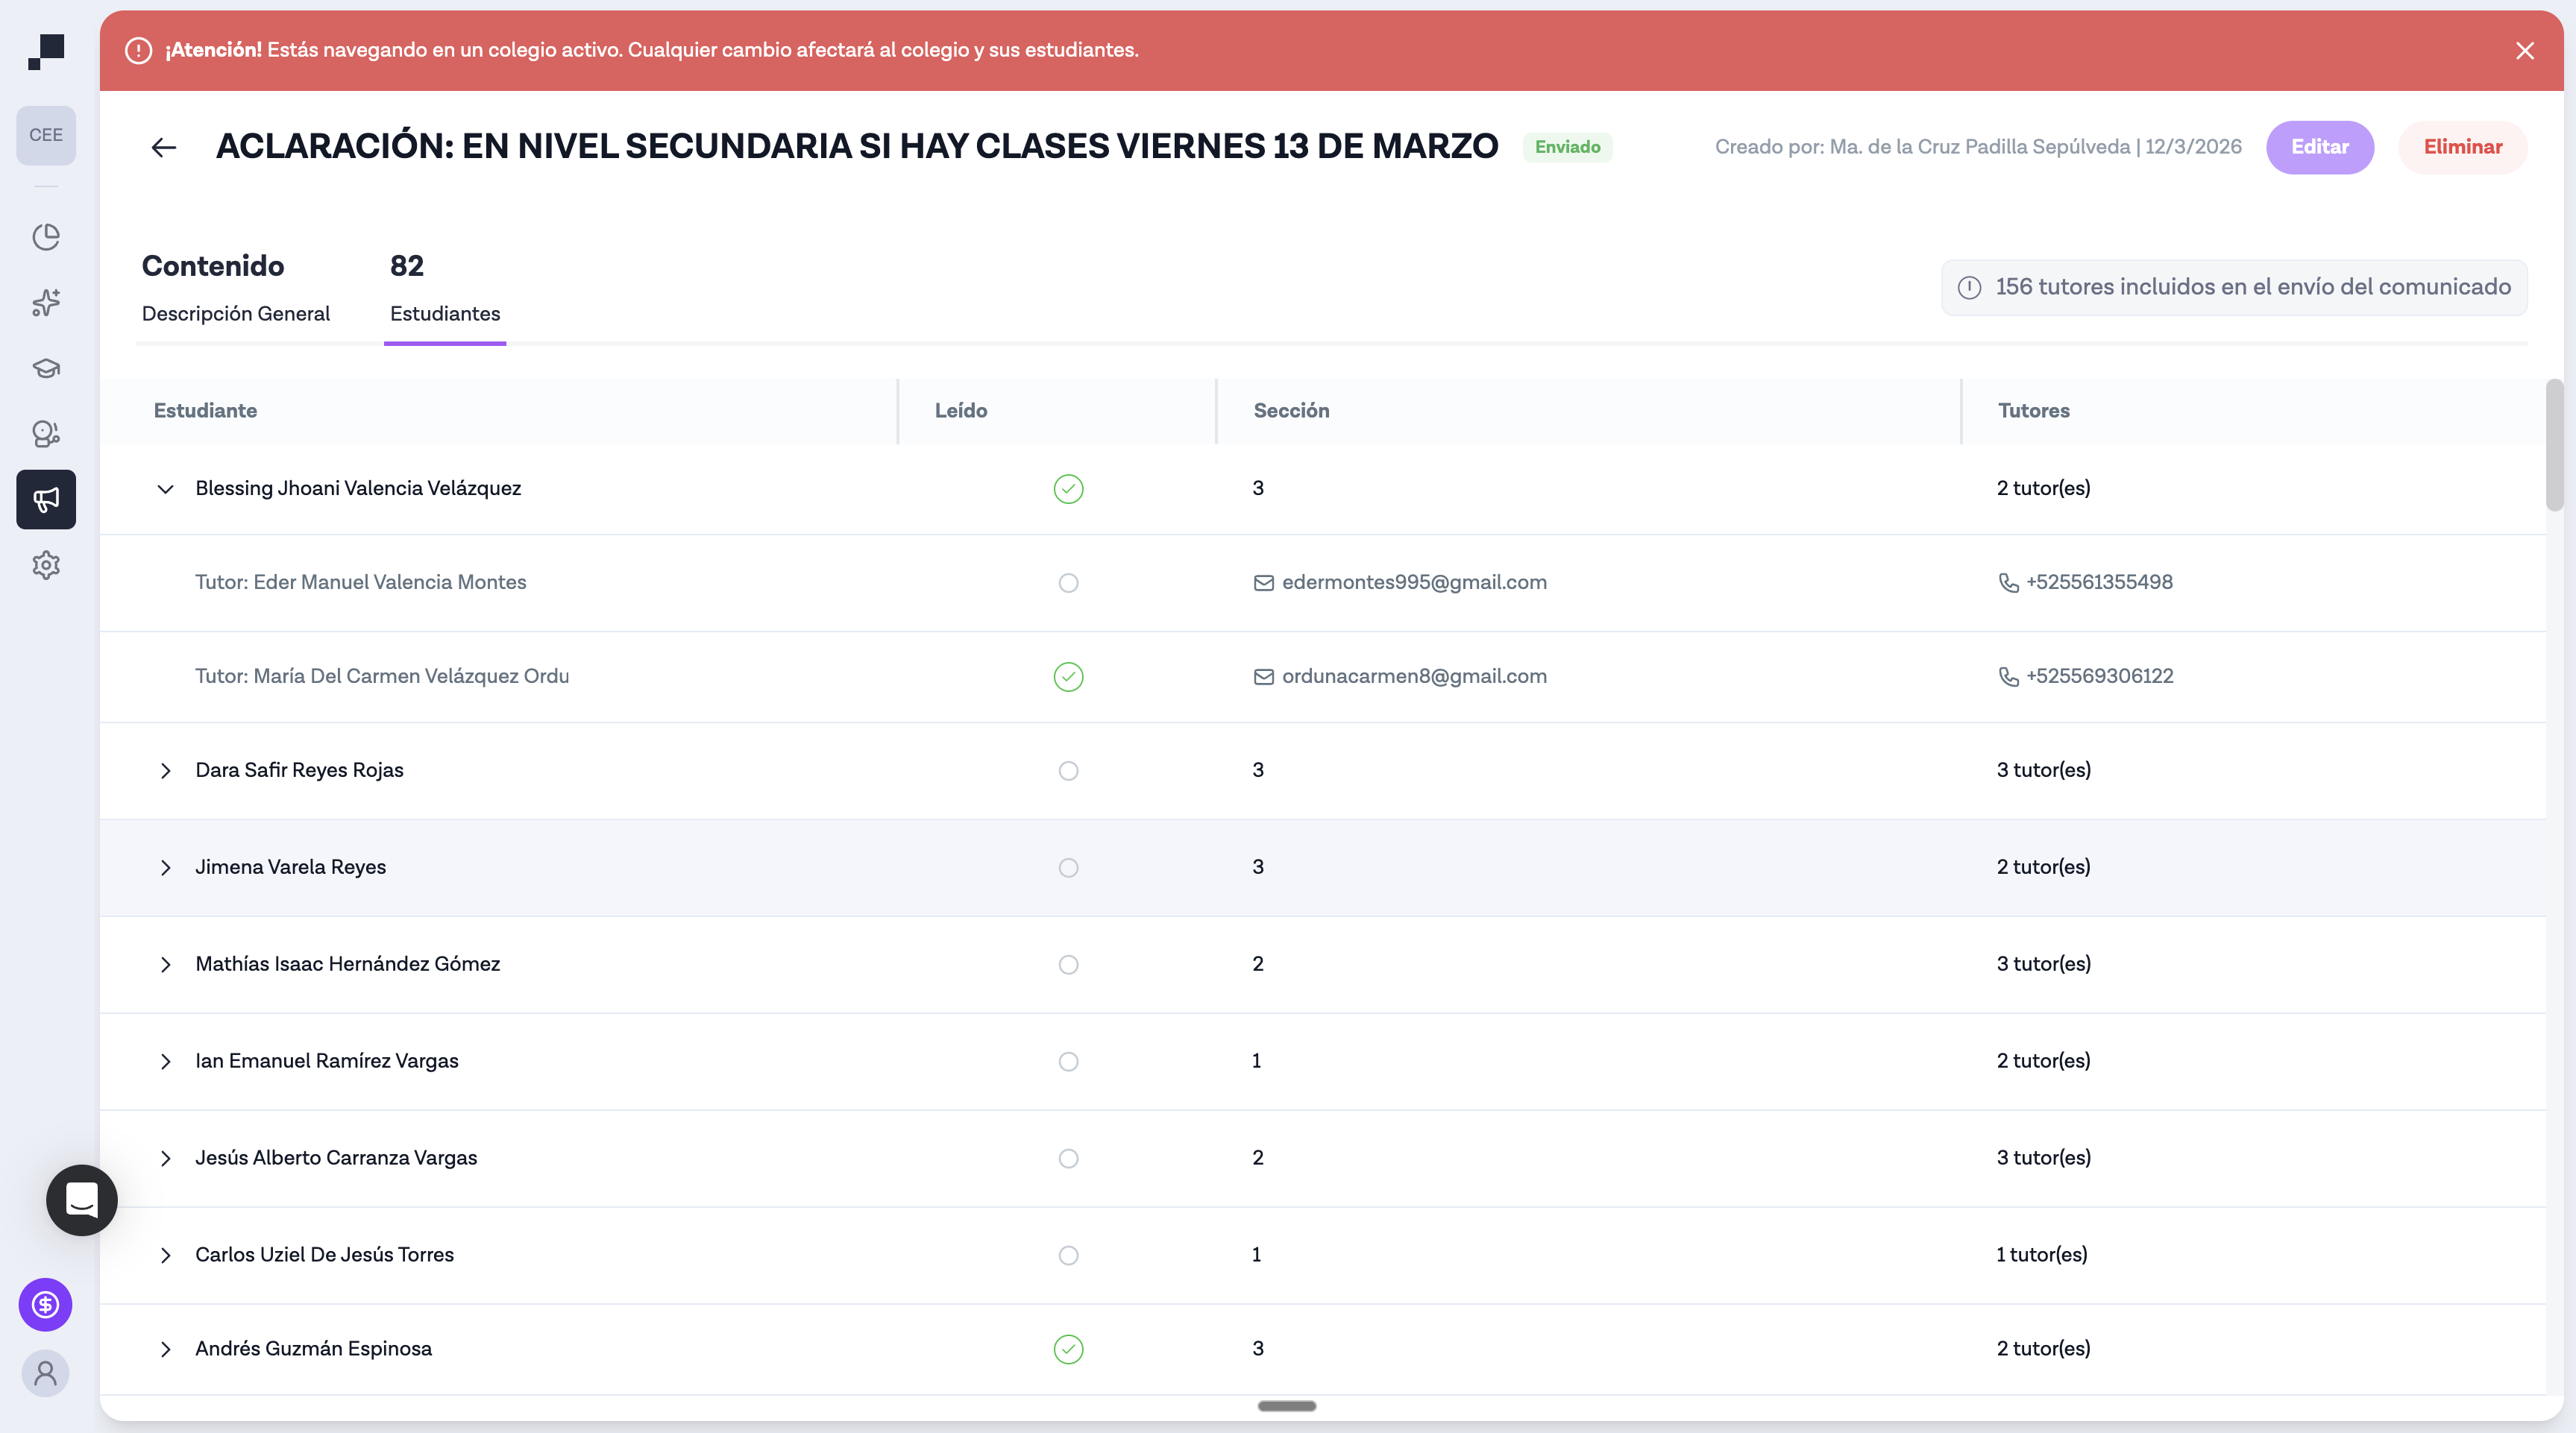Open the pie chart dashboard sidebar icon

(46, 237)
